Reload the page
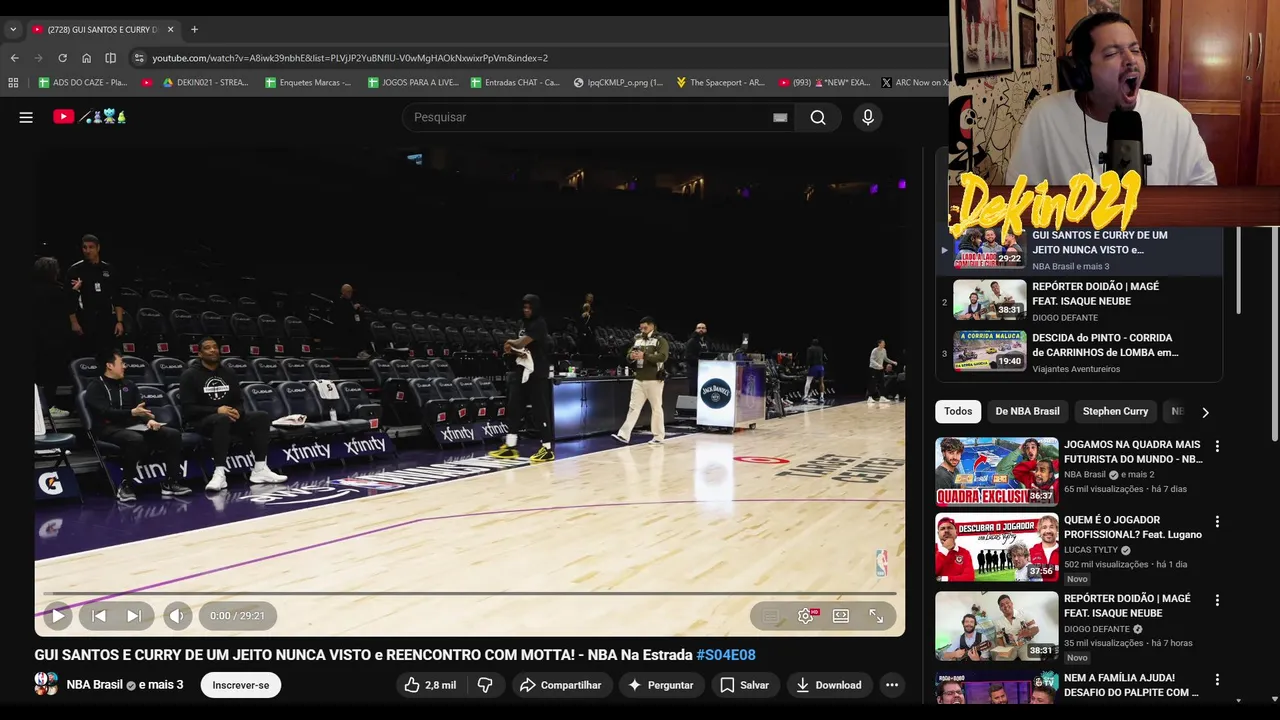This screenshot has width=1280, height=720. (x=62, y=58)
